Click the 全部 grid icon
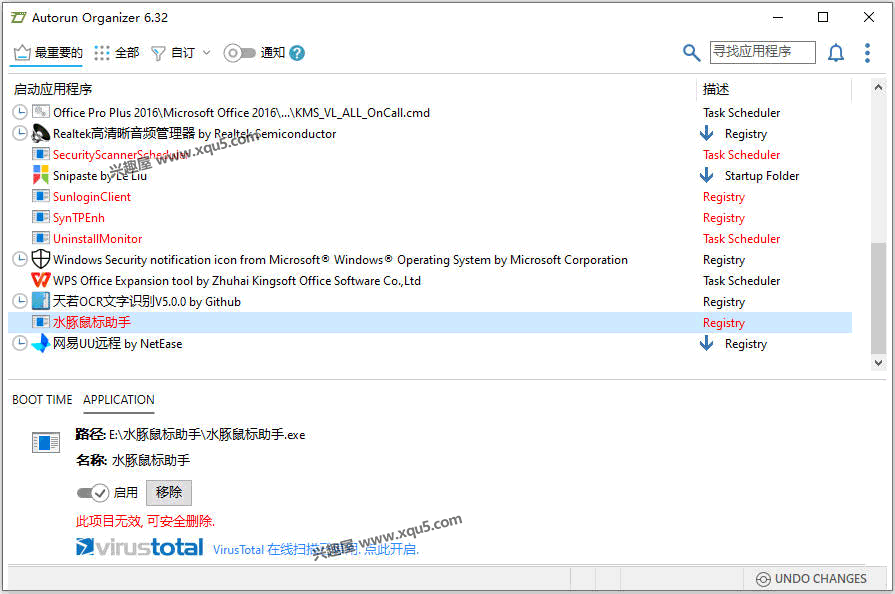 (x=103, y=52)
